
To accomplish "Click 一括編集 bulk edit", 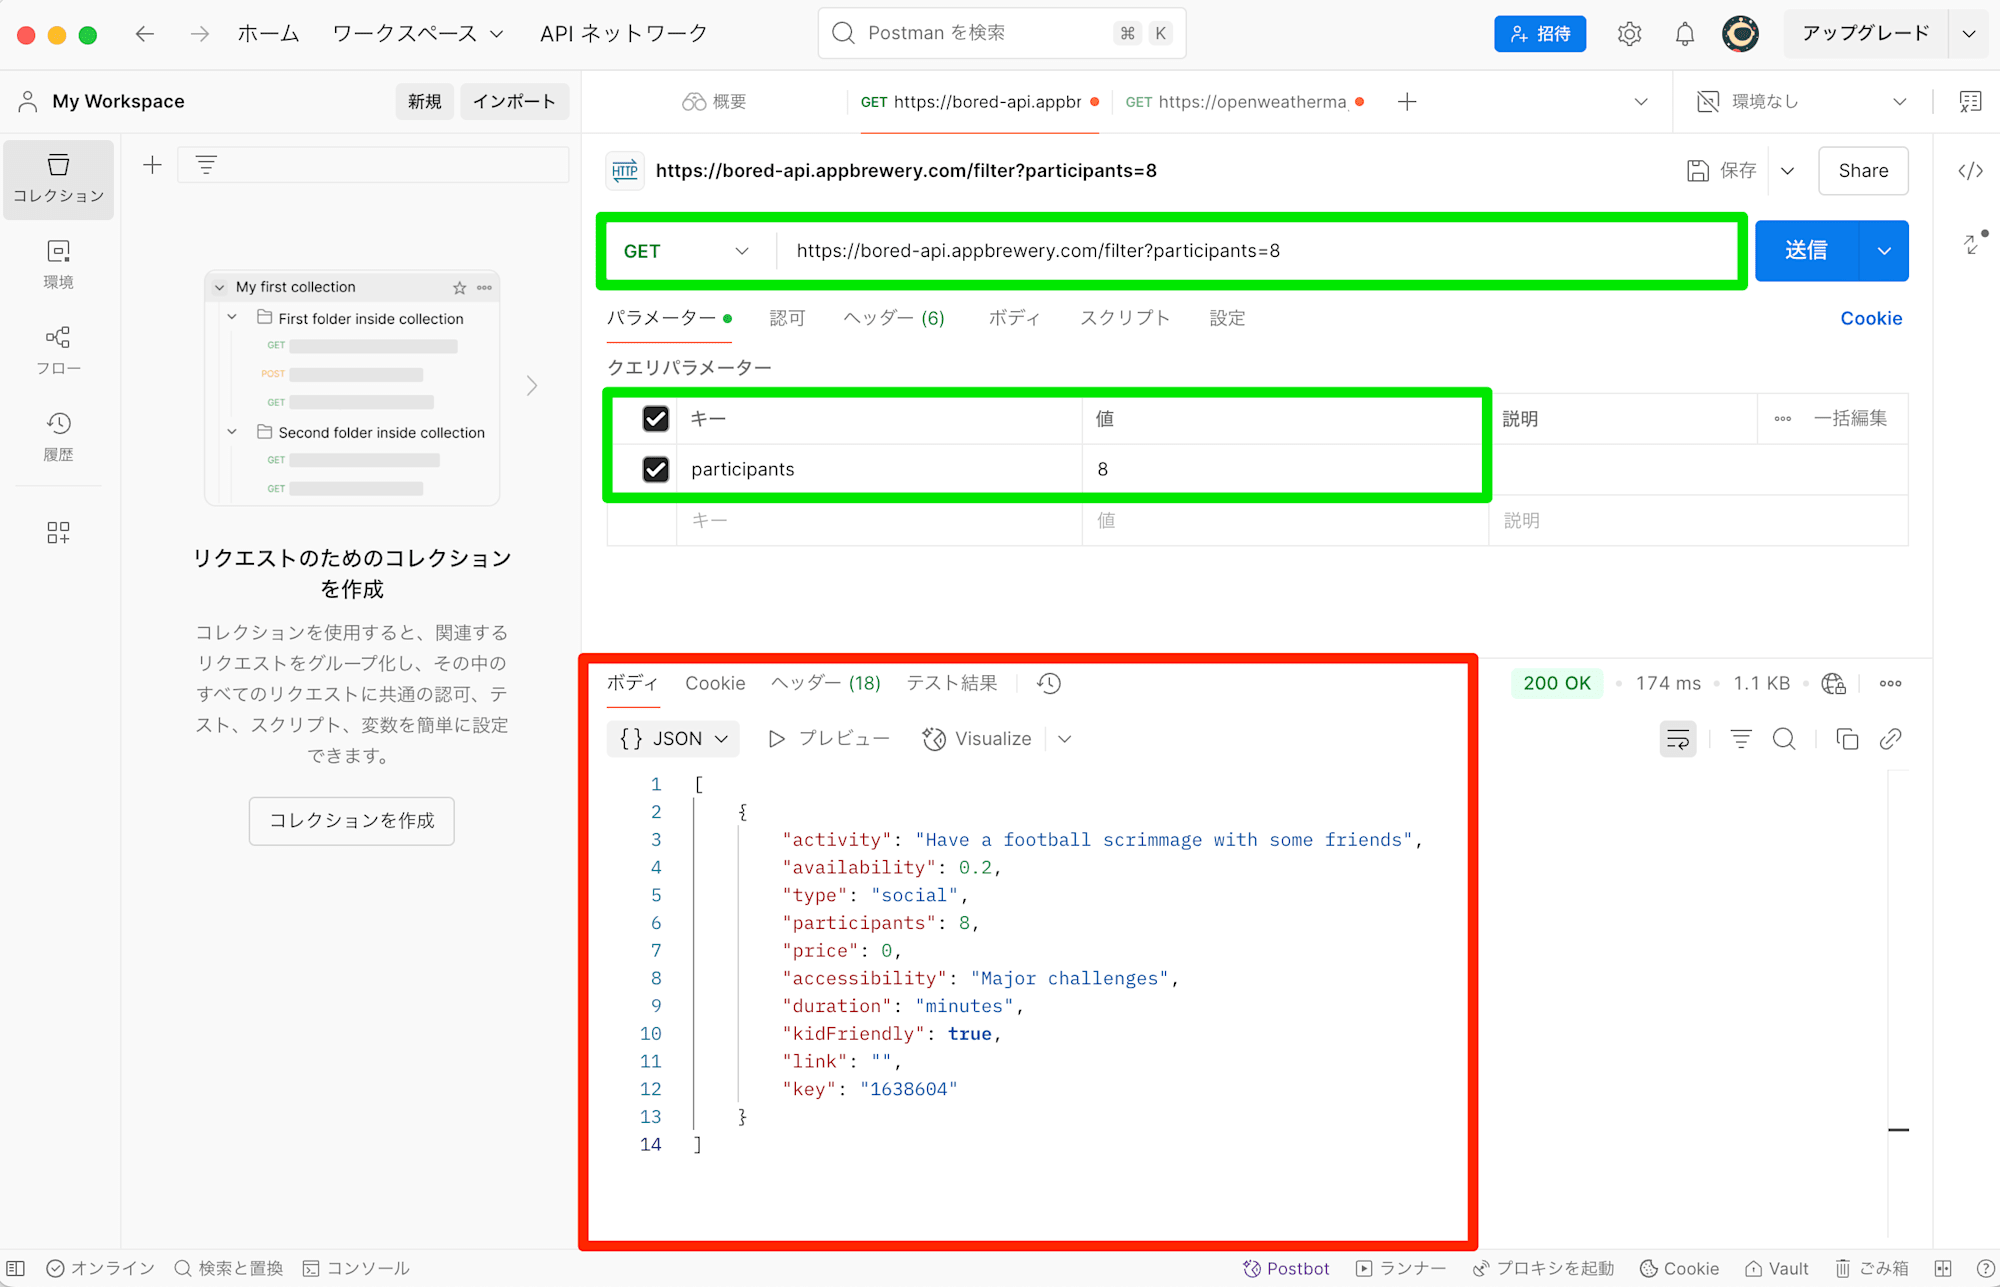I will (1851, 419).
